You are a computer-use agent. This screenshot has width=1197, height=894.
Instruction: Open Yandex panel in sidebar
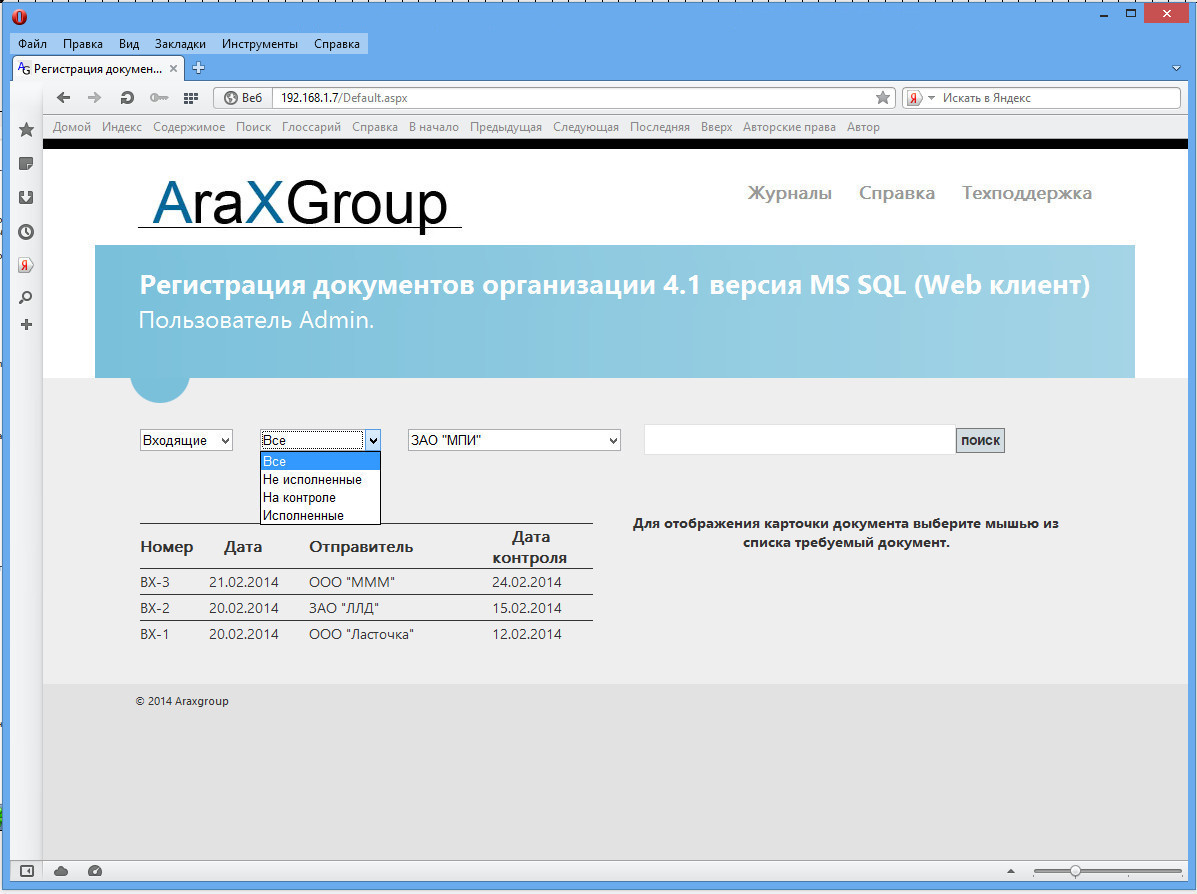(x=26, y=265)
